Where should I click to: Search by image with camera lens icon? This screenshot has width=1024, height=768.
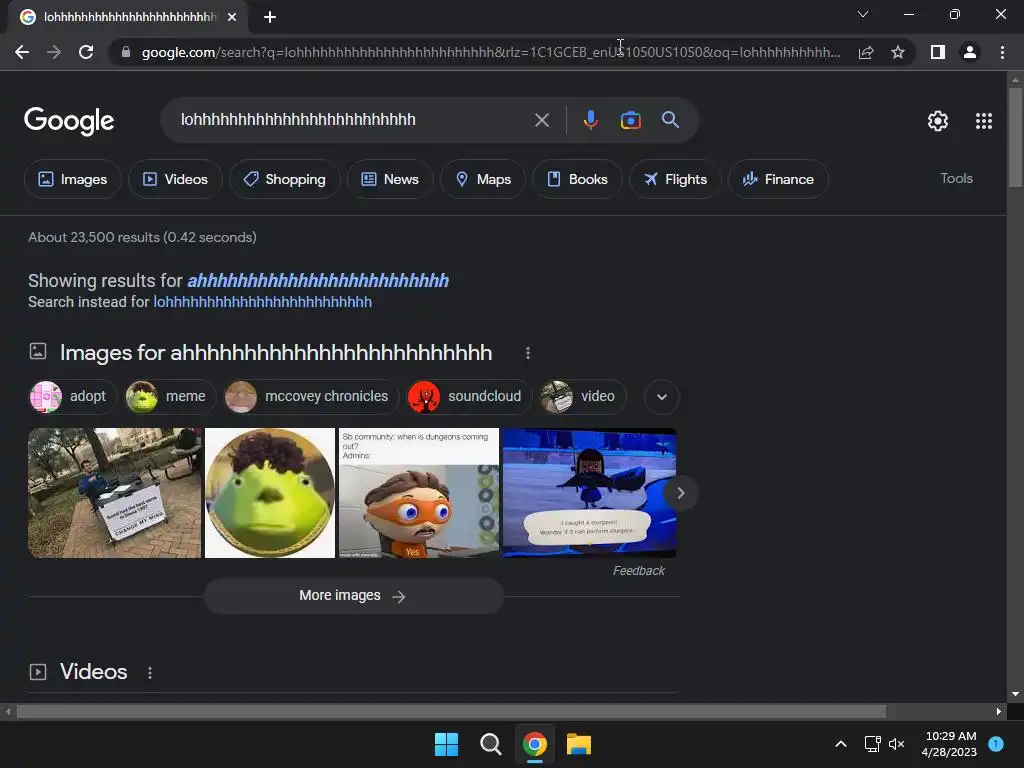tap(630, 120)
